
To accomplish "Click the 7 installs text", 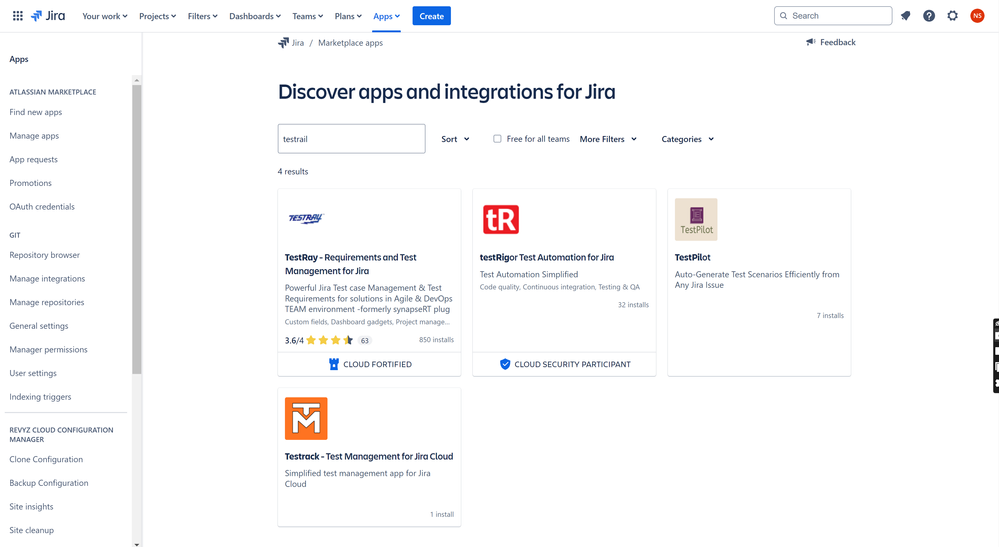I will click(x=830, y=315).
